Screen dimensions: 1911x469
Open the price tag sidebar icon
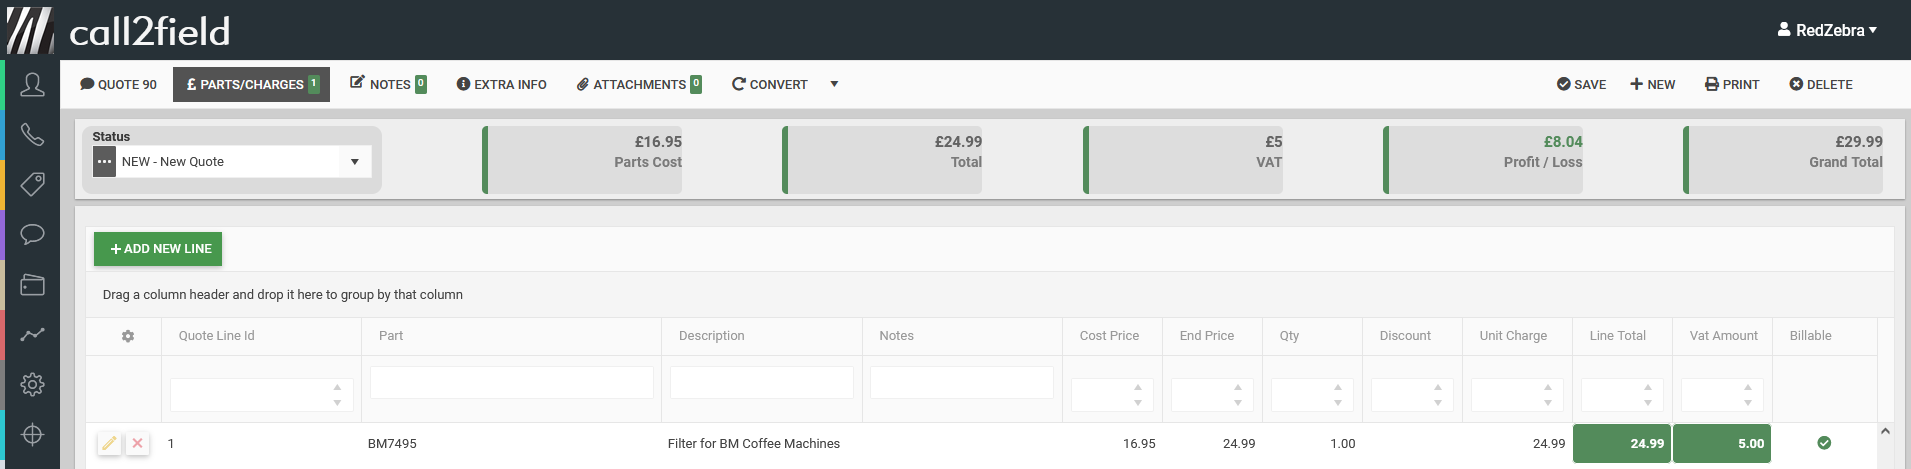pos(32,185)
